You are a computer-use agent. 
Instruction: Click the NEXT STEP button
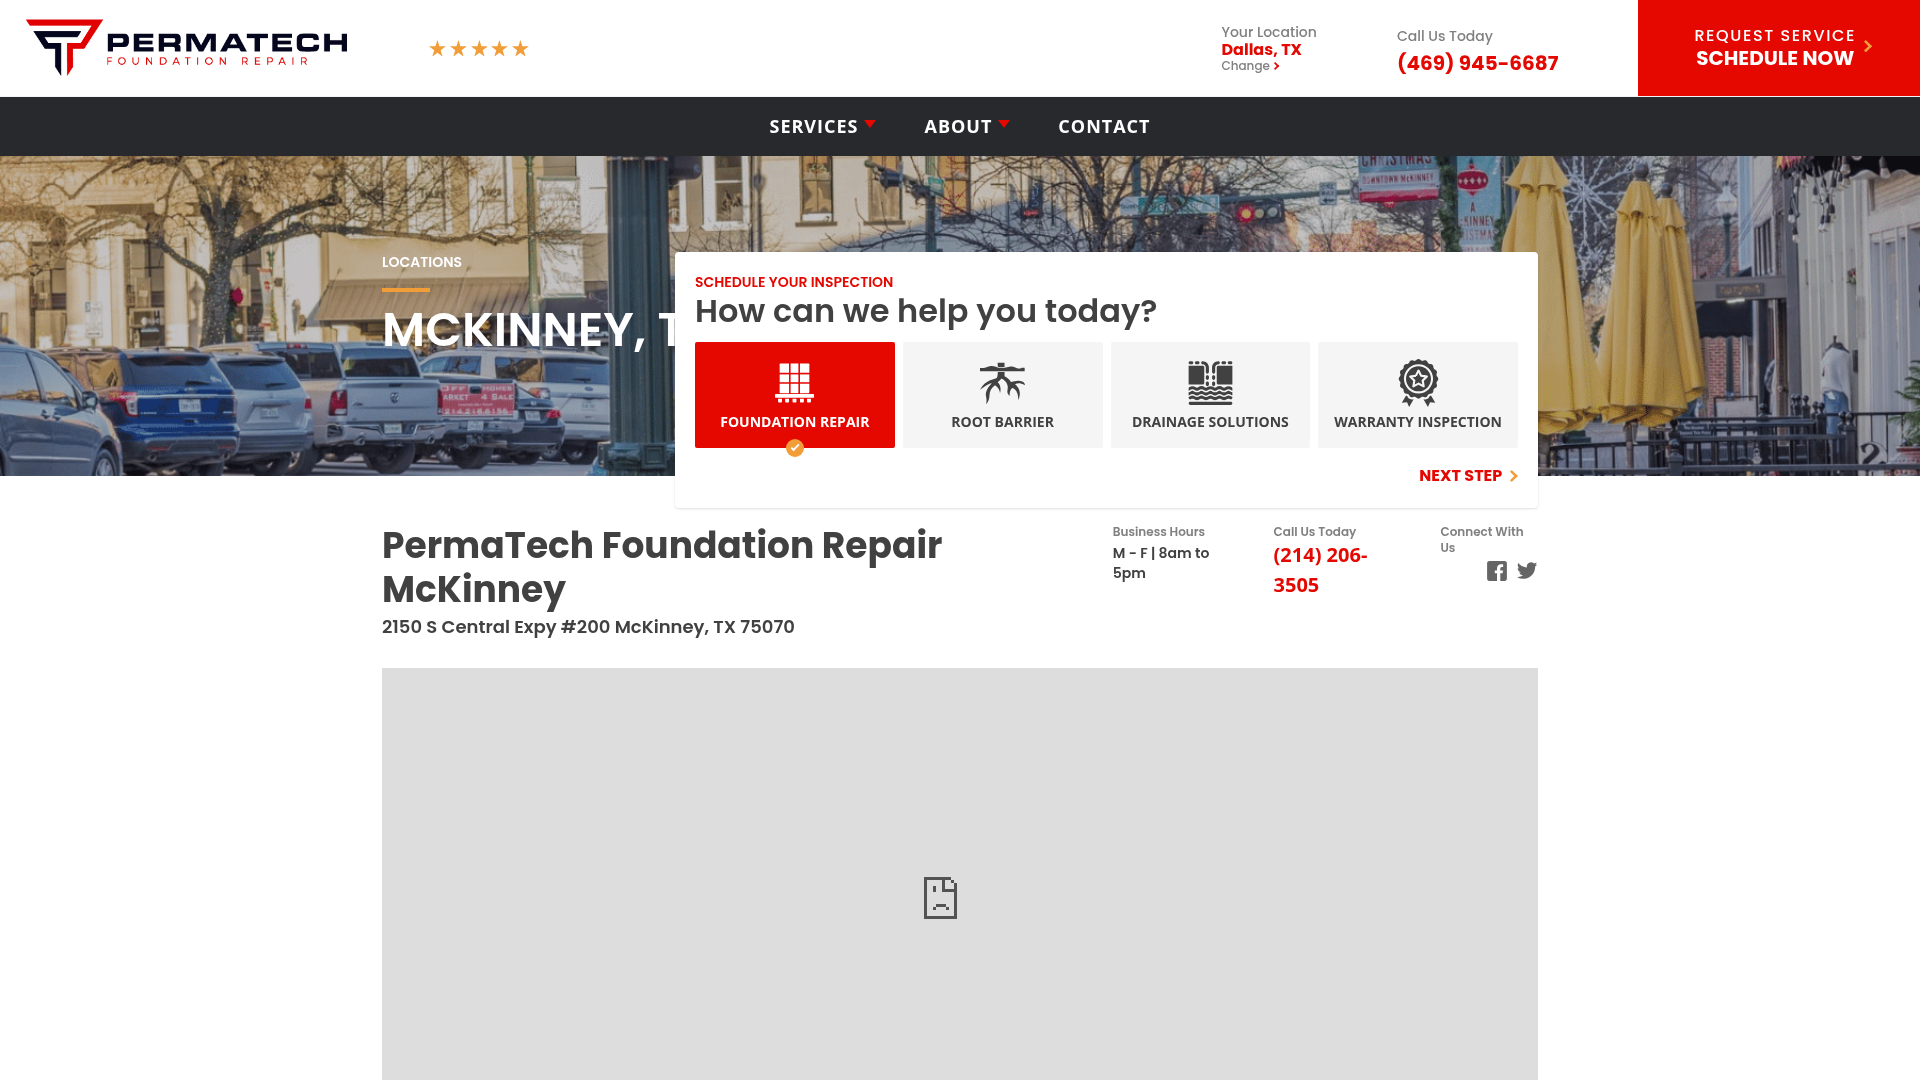coord(1461,475)
